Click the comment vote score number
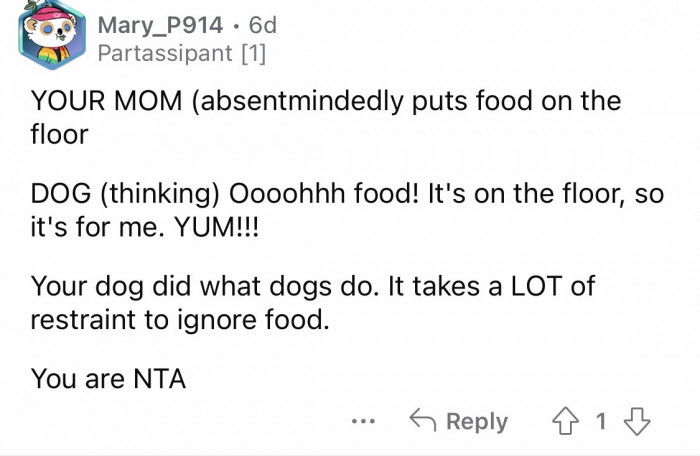 pyautogui.click(x=602, y=421)
